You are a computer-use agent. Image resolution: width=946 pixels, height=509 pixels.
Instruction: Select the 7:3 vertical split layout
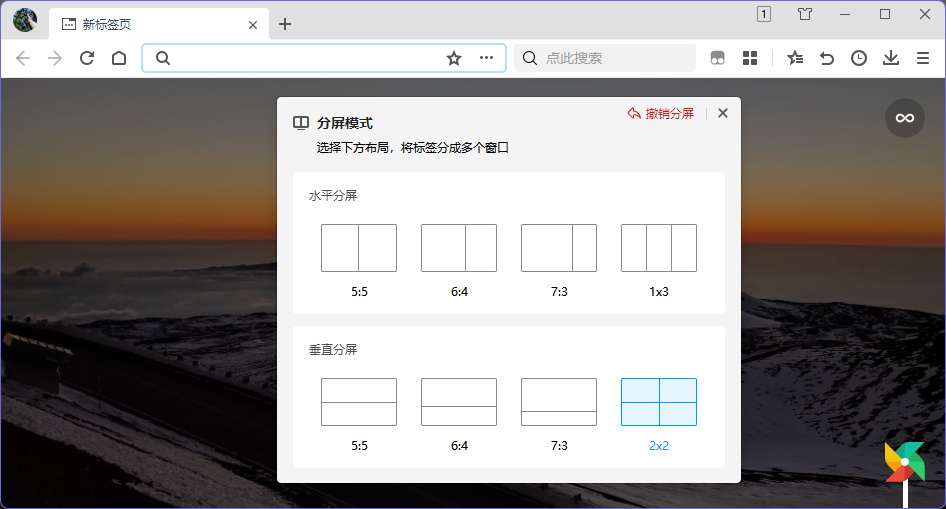click(559, 402)
